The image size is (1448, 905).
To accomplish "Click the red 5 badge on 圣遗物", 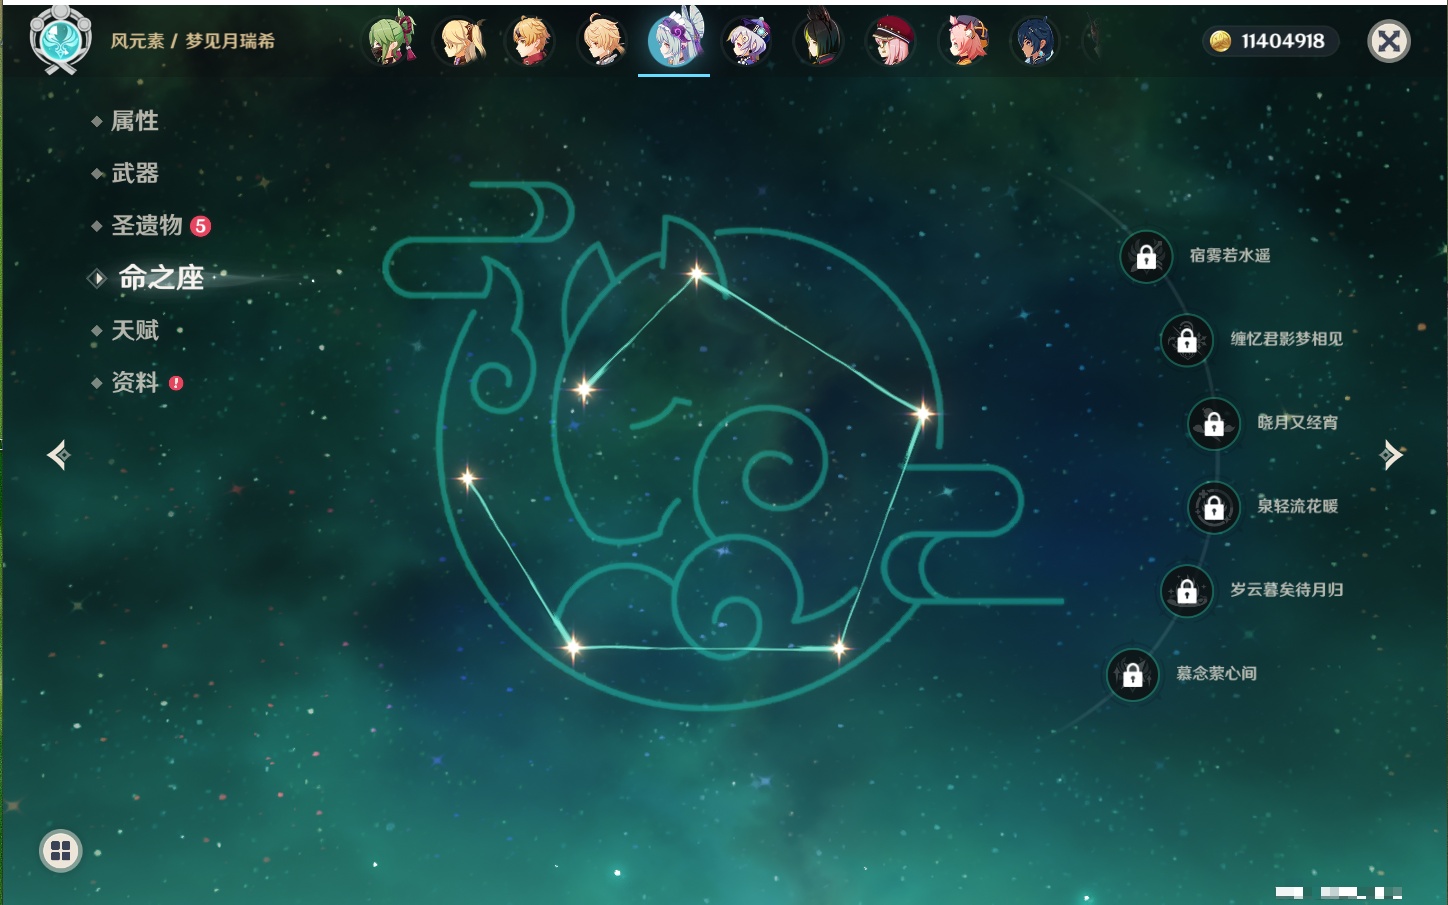I will 200,226.
